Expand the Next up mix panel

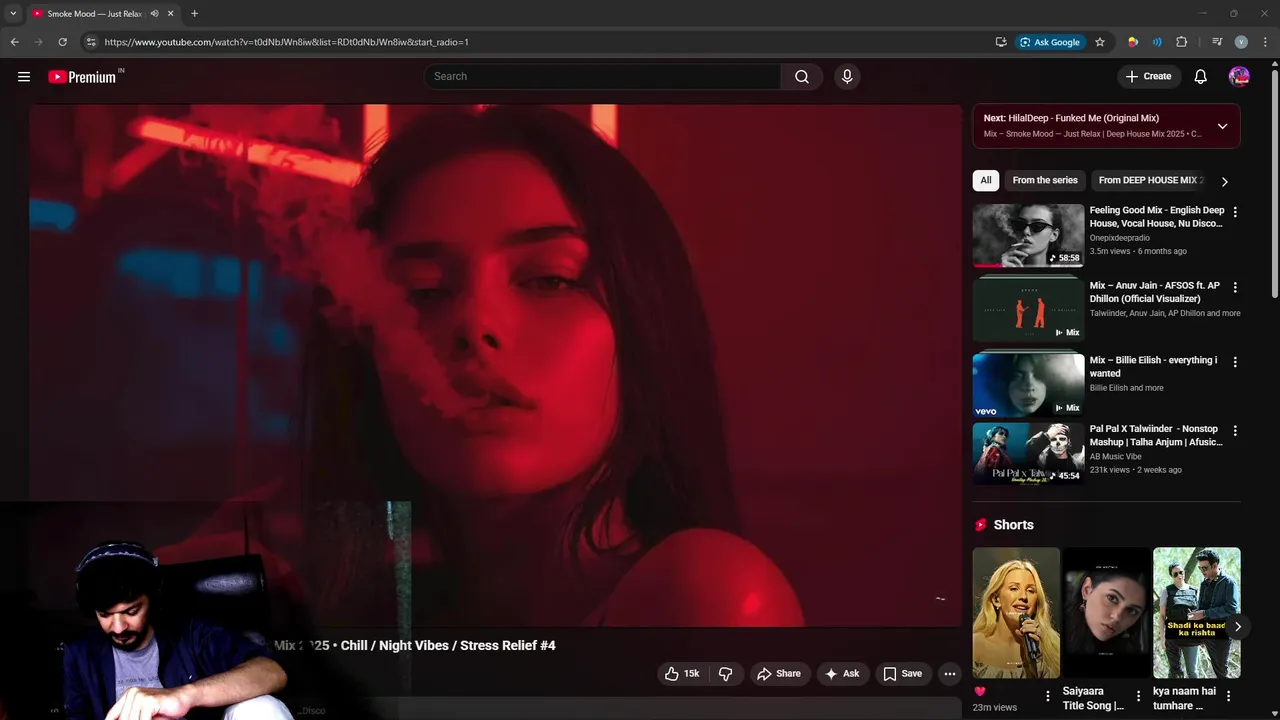[1222, 126]
